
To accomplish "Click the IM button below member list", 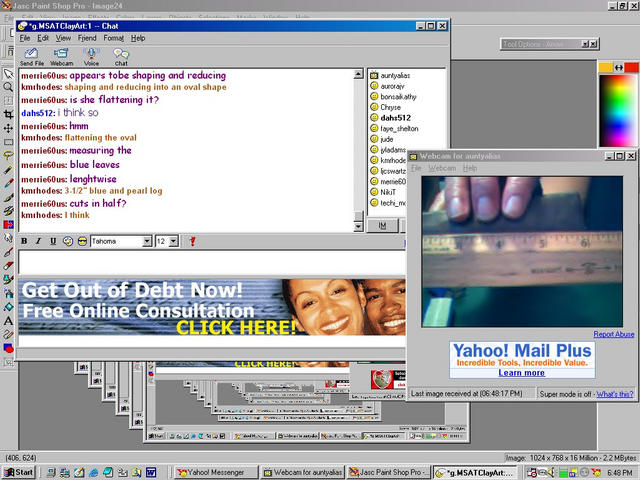I will coord(382,225).
